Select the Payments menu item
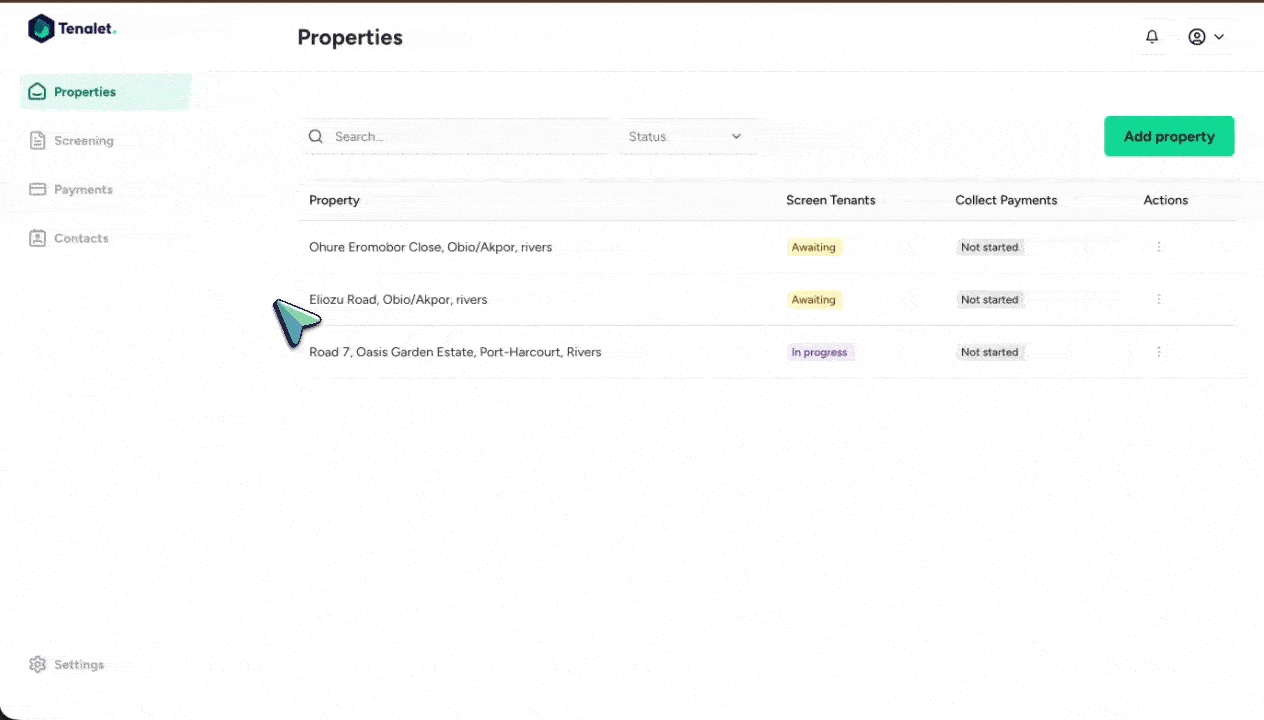 [x=83, y=189]
